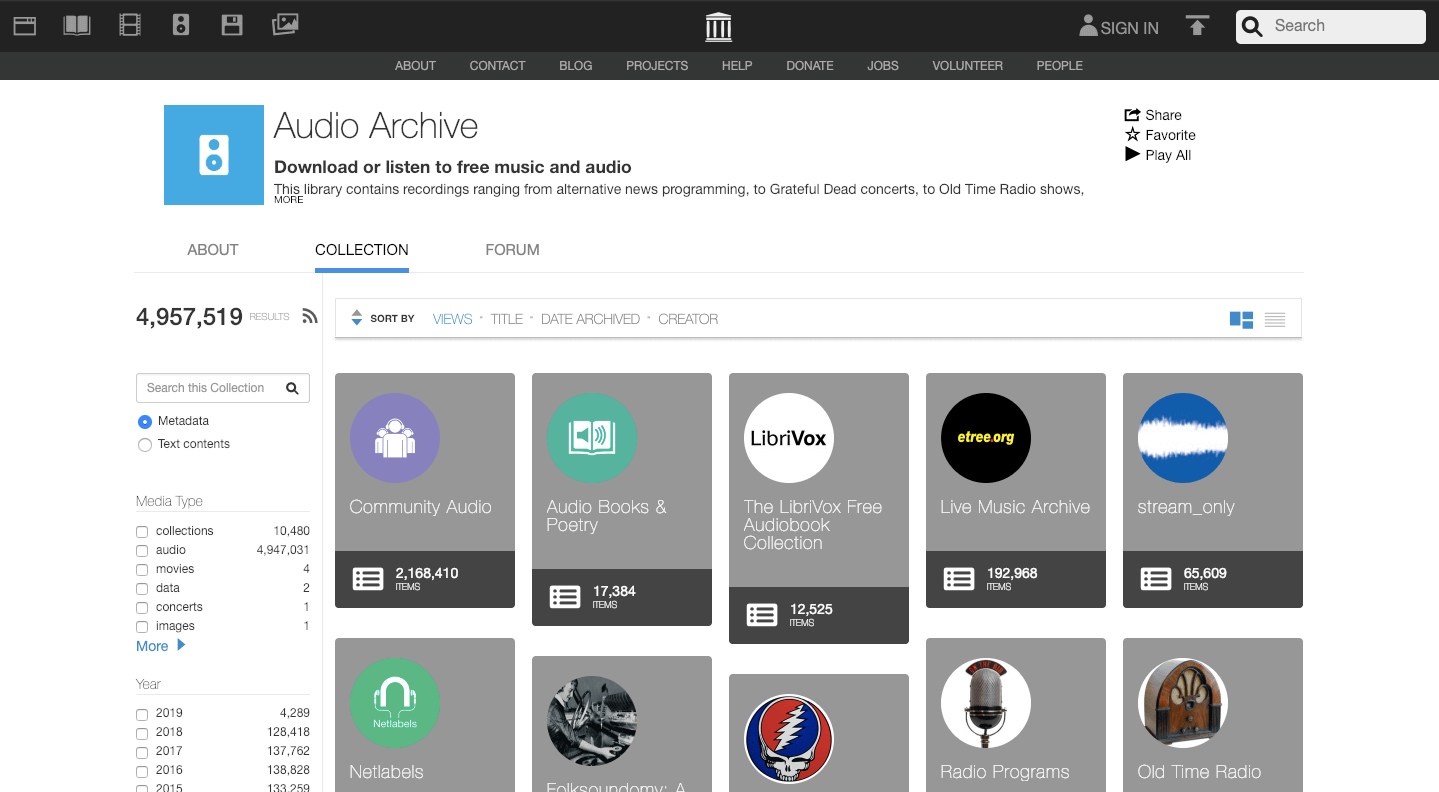
Task: Click the Search this Collection field
Action: (x=223, y=388)
